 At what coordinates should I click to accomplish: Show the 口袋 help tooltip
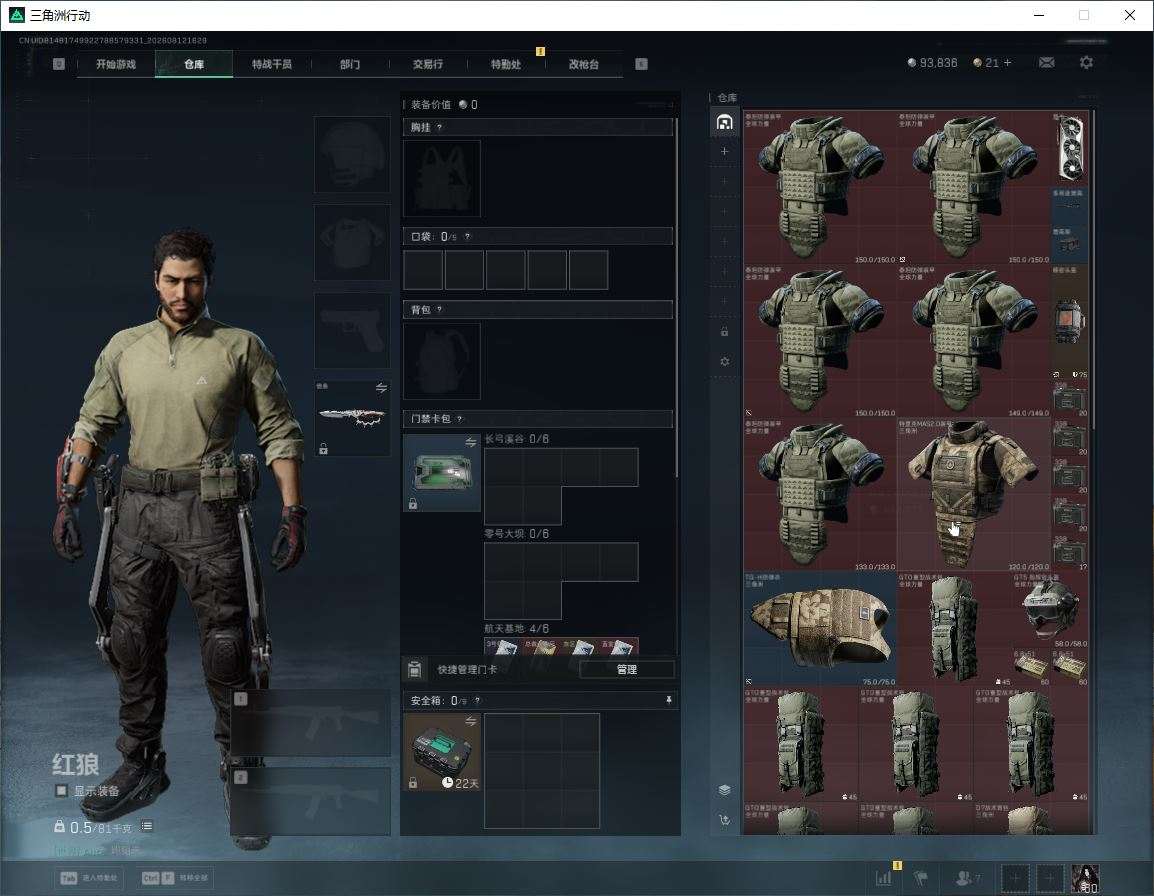click(x=467, y=236)
